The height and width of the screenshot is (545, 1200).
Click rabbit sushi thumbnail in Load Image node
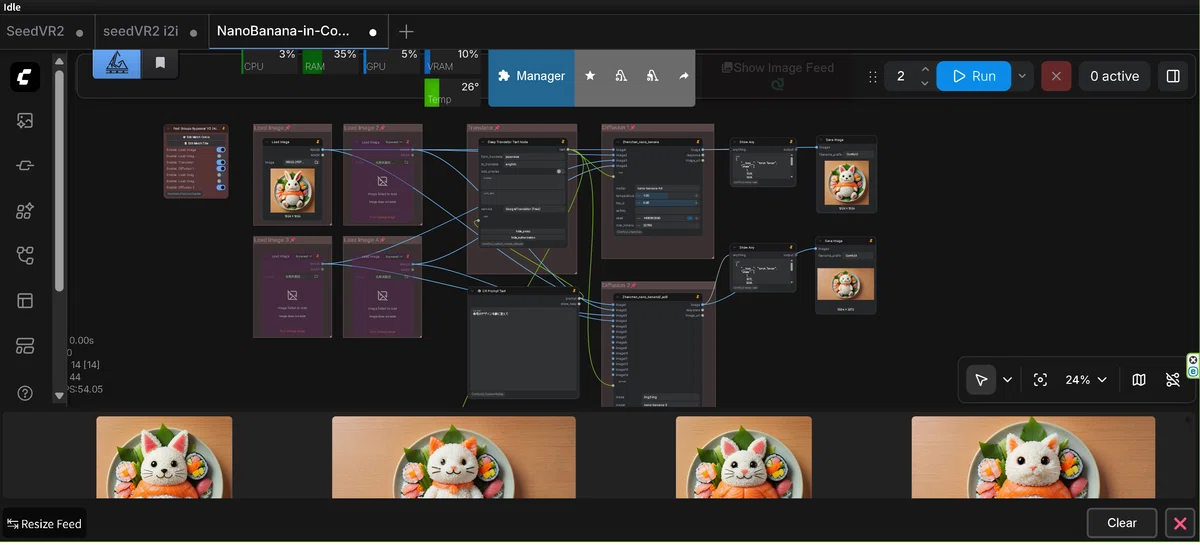pos(292,190)
